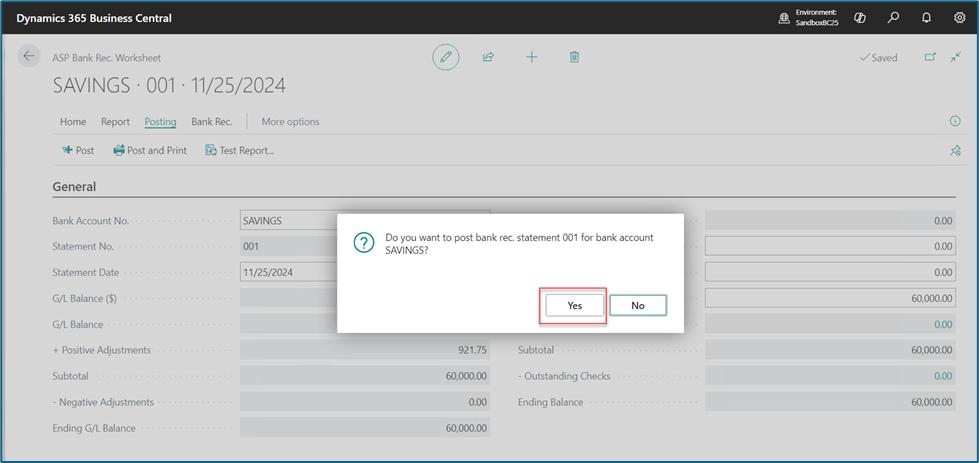Select the Bank Rec. tab
This screenshot has width=979, height=463.
pyautogui.click(x=212, y=122)
